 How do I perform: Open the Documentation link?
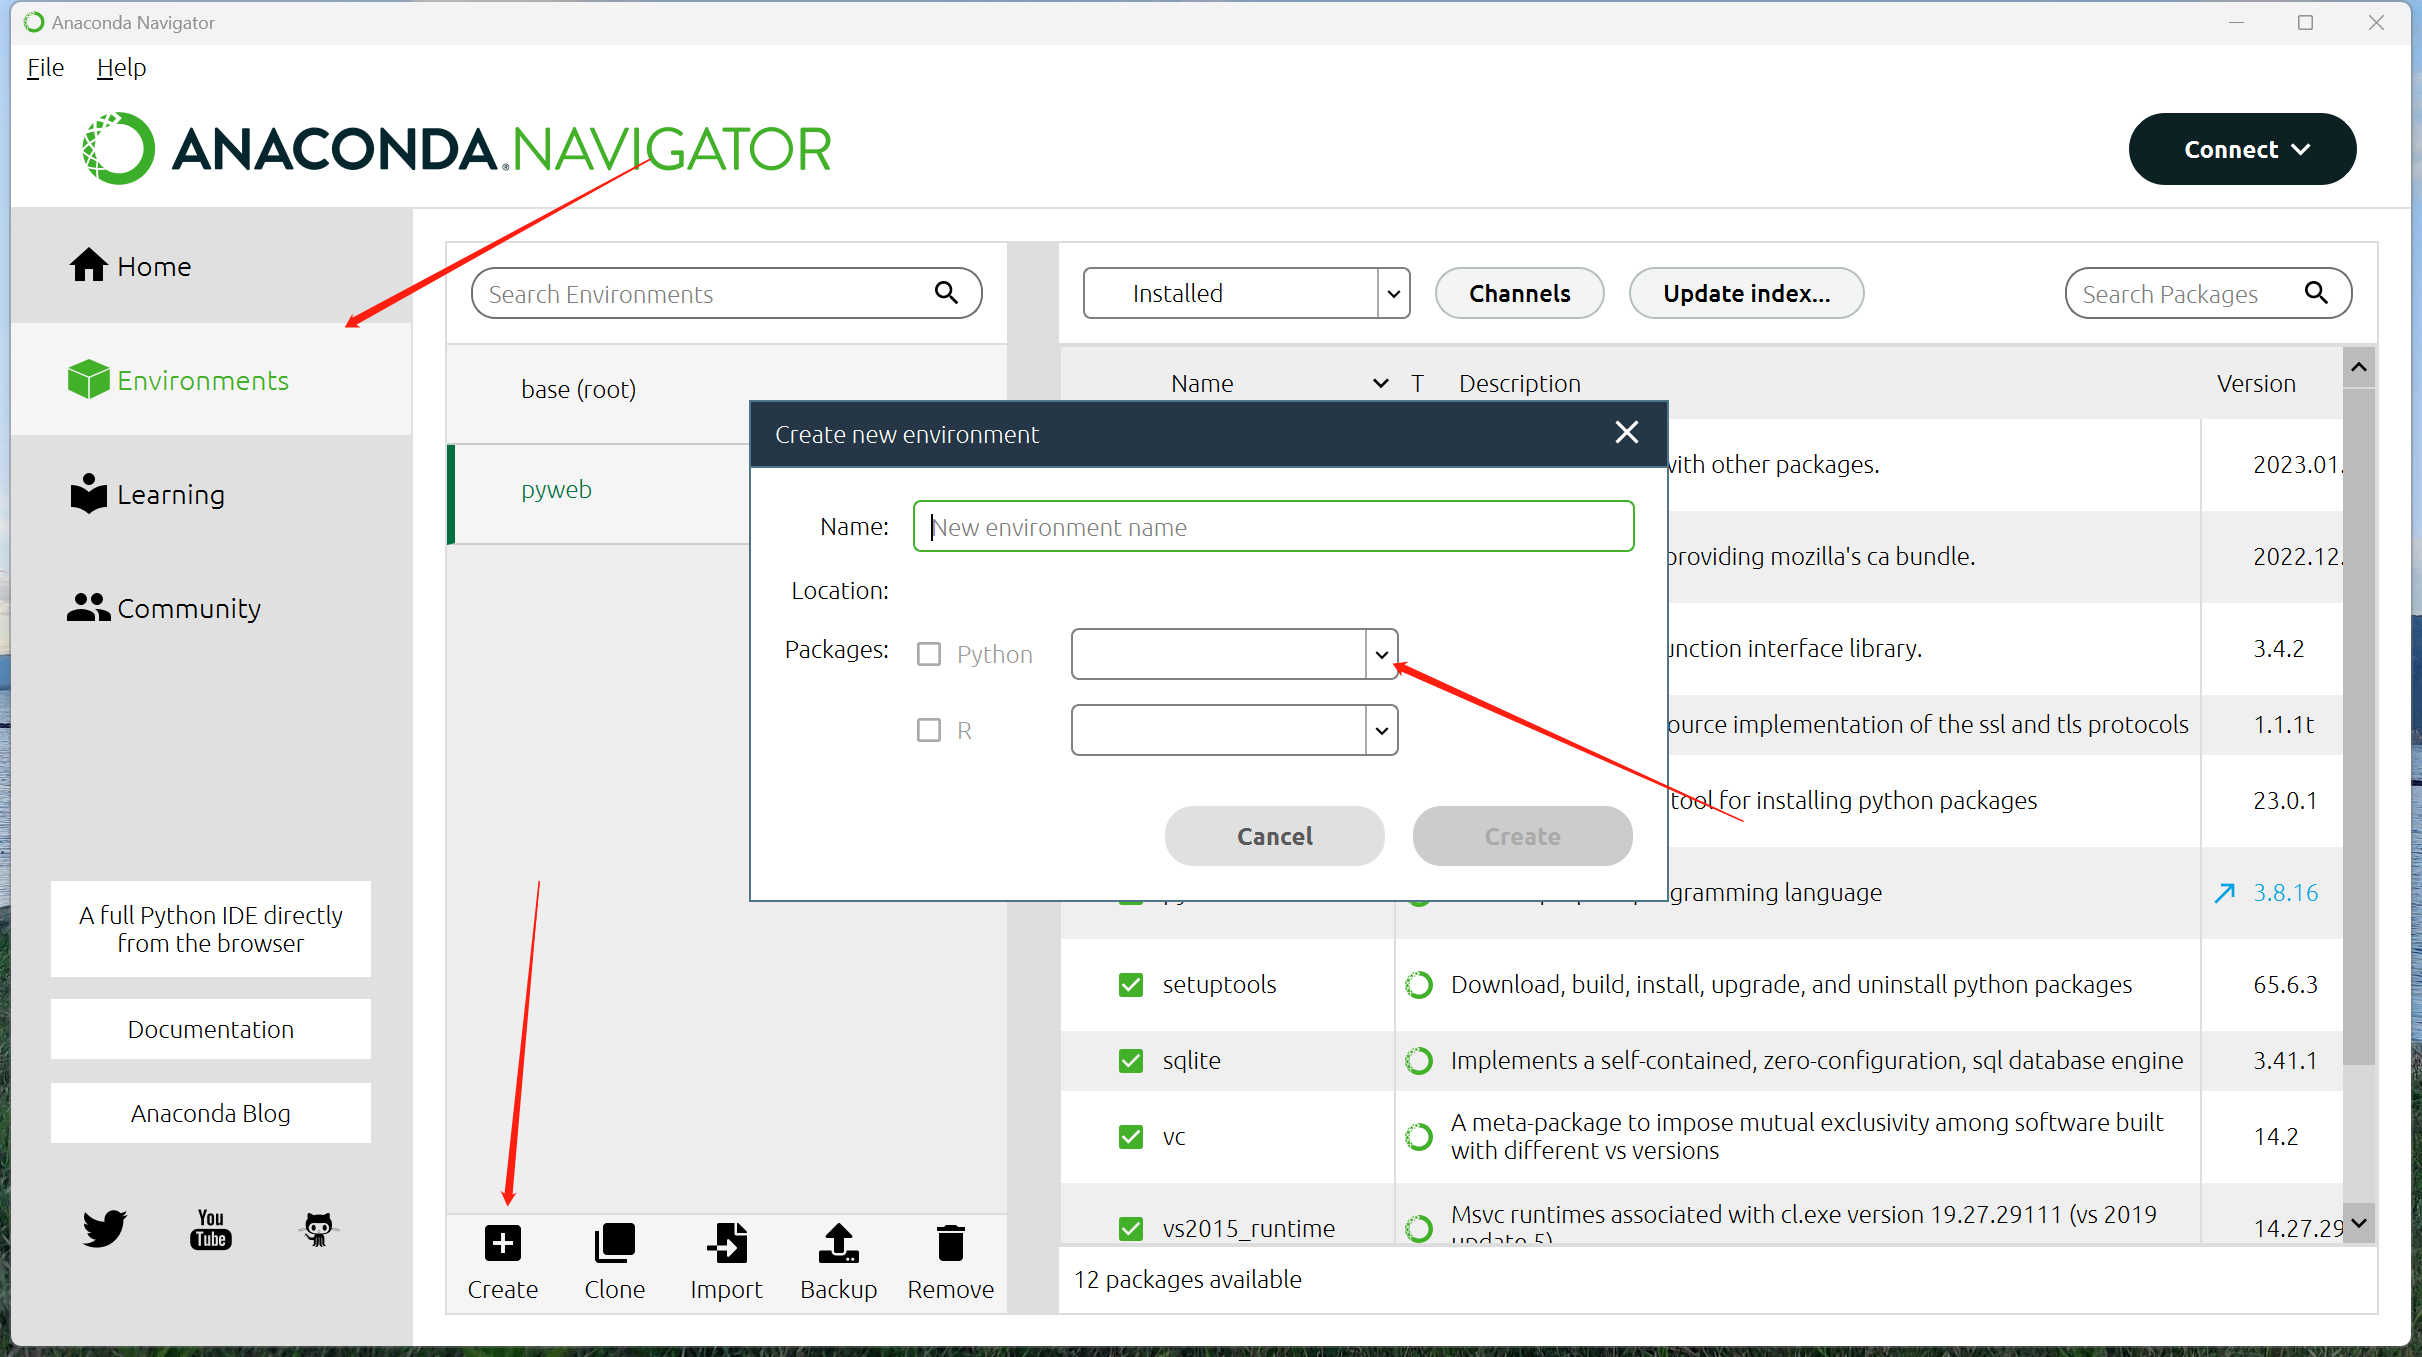[211, 1029]
